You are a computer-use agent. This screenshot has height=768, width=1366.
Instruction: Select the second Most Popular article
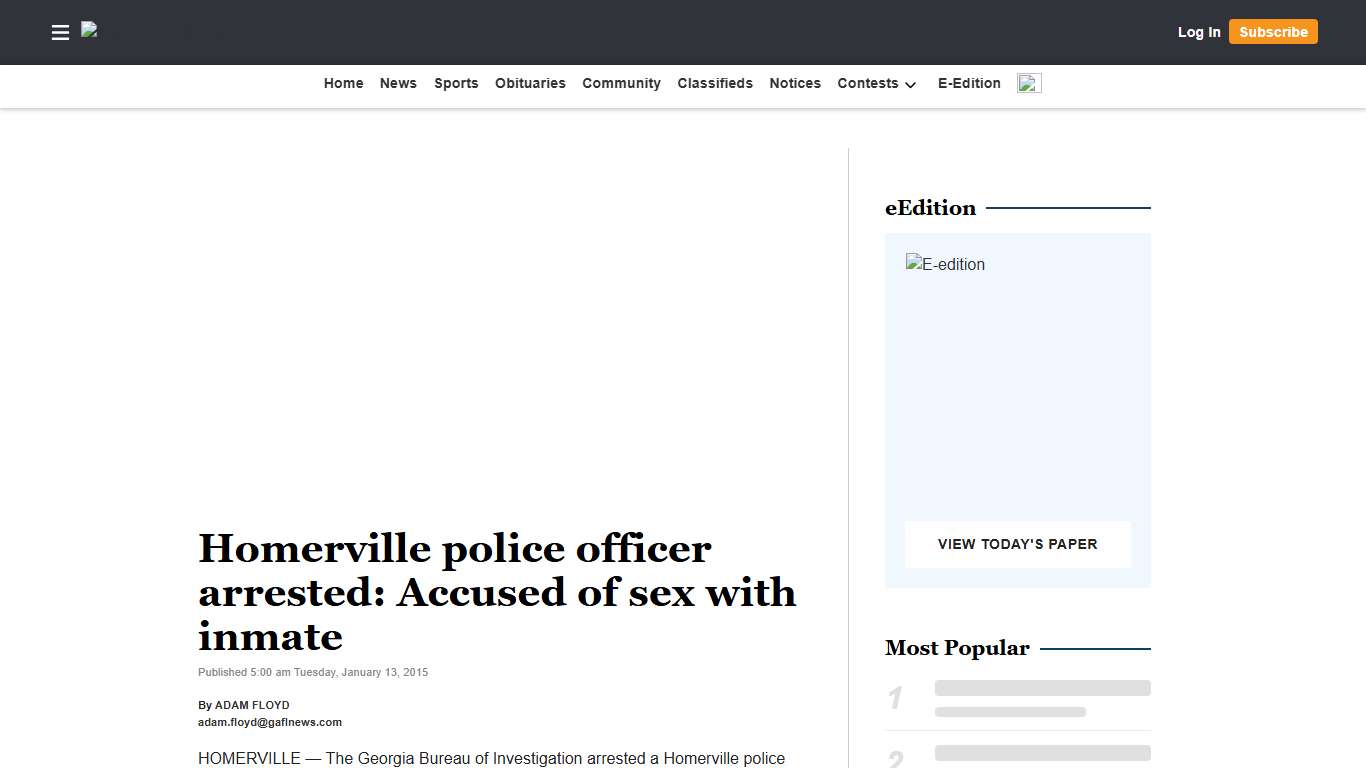click(1042, 755)
